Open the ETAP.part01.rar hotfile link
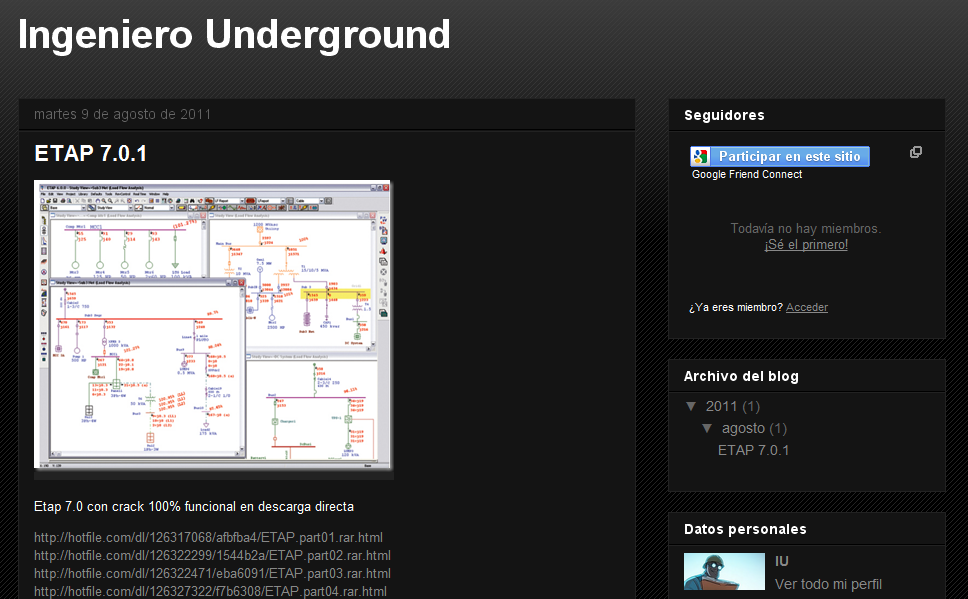This screenshot has height=599, width=968. [208, 537]
